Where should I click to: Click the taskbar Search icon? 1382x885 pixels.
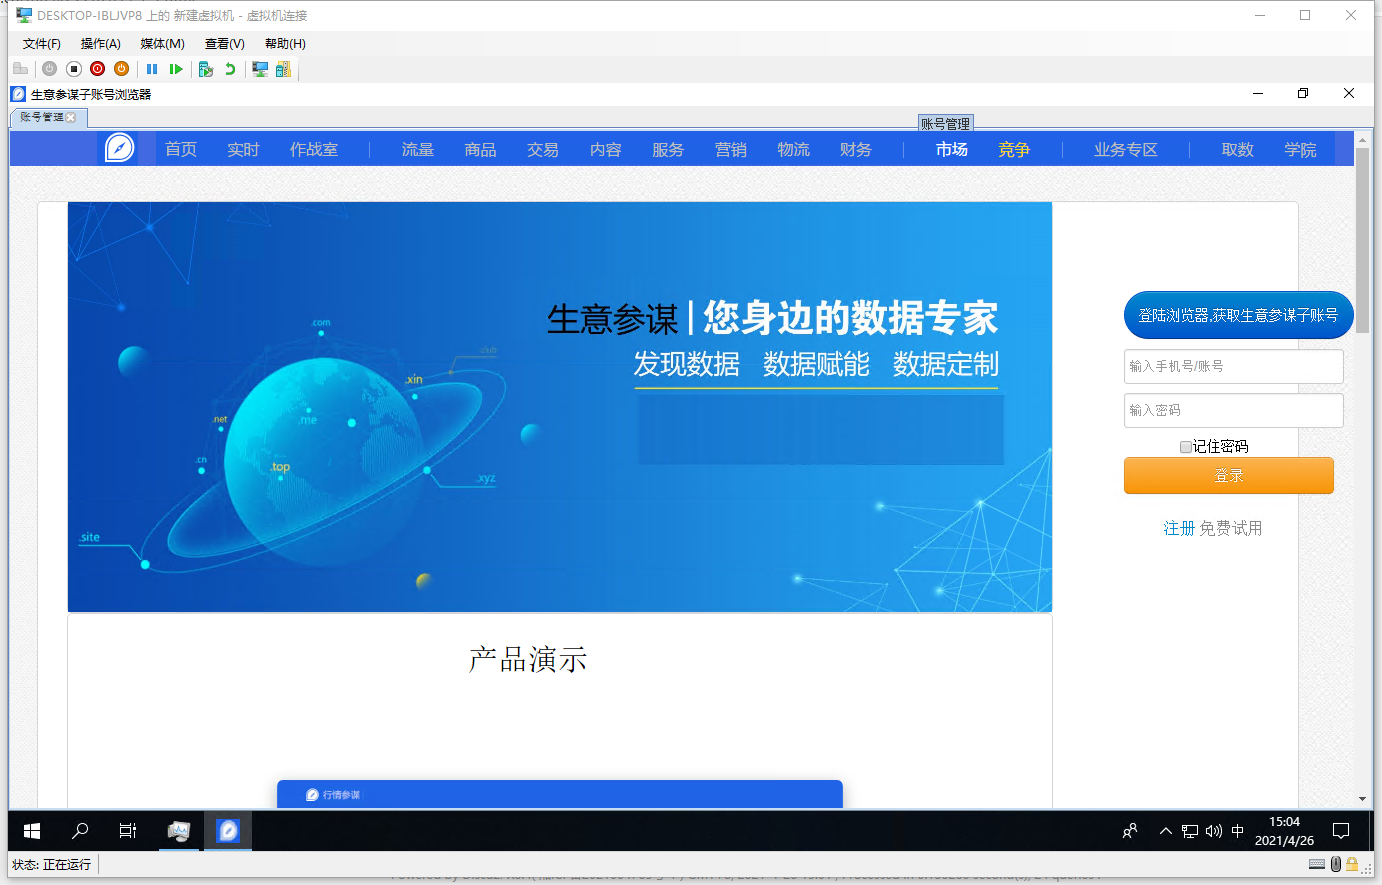(x=80, y=830)
